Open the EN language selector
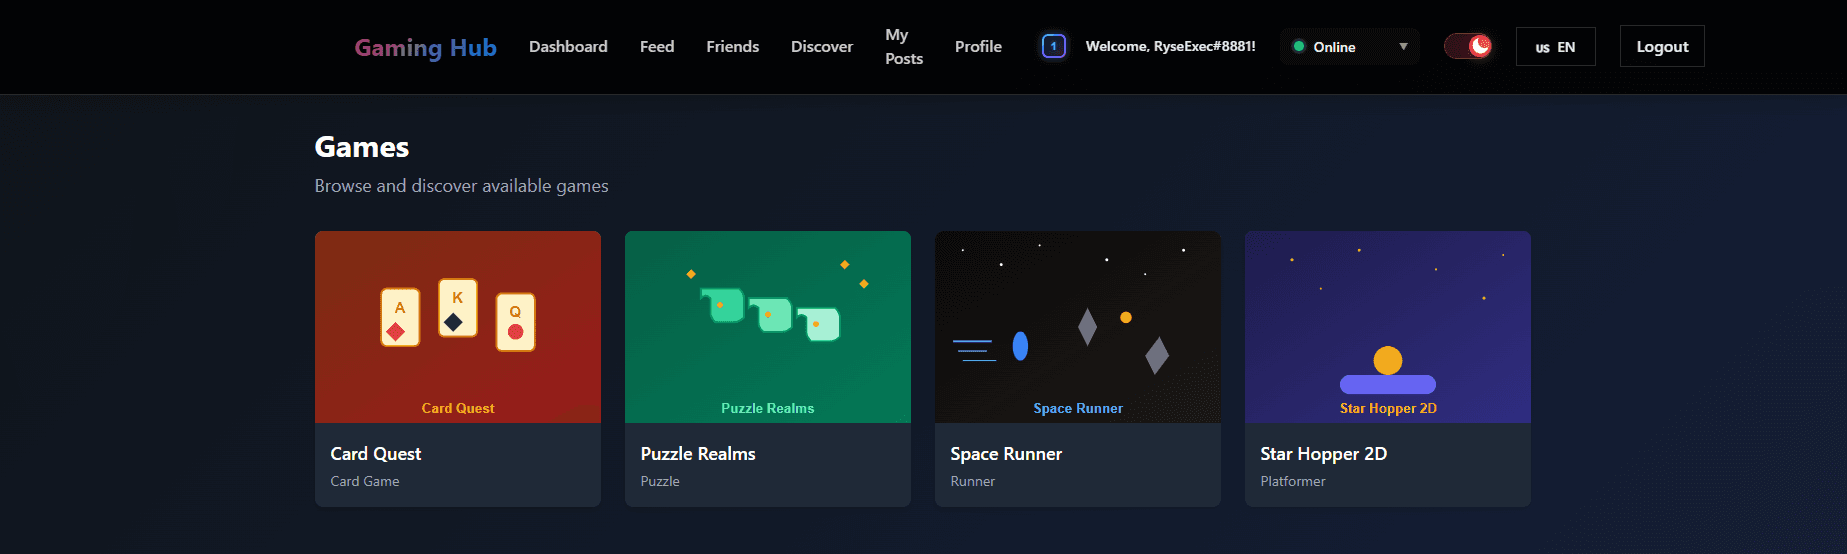 tap(1555, 47)
